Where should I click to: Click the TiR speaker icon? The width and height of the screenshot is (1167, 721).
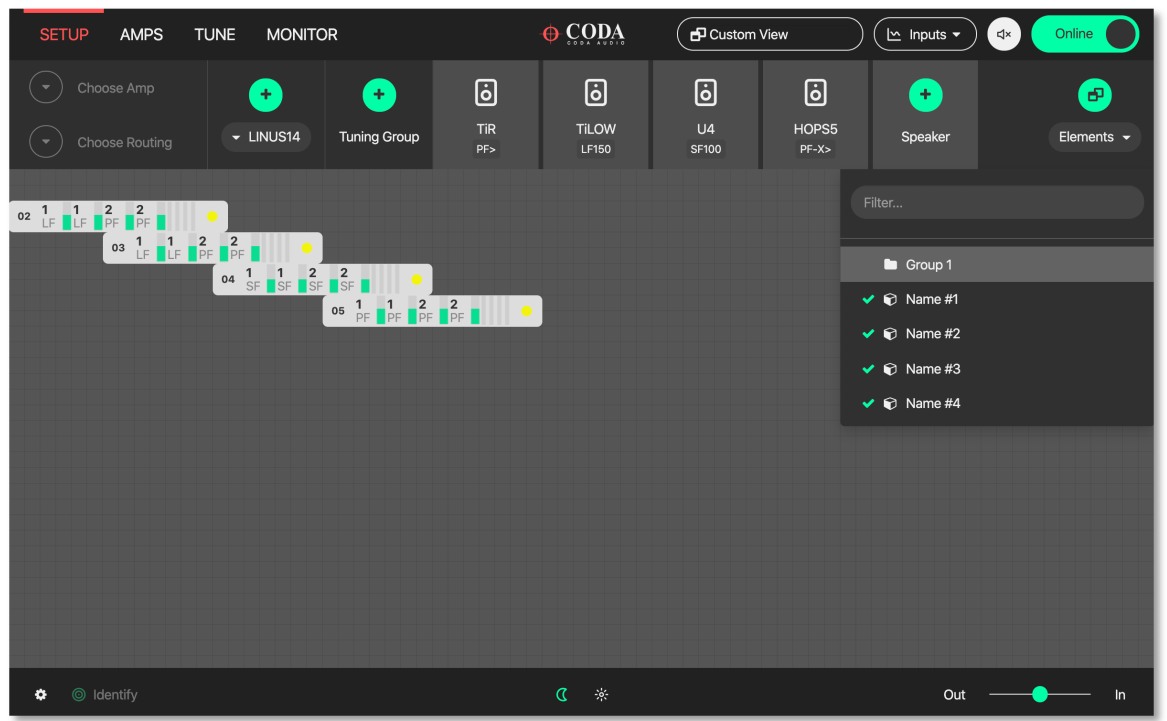point(486,94)
